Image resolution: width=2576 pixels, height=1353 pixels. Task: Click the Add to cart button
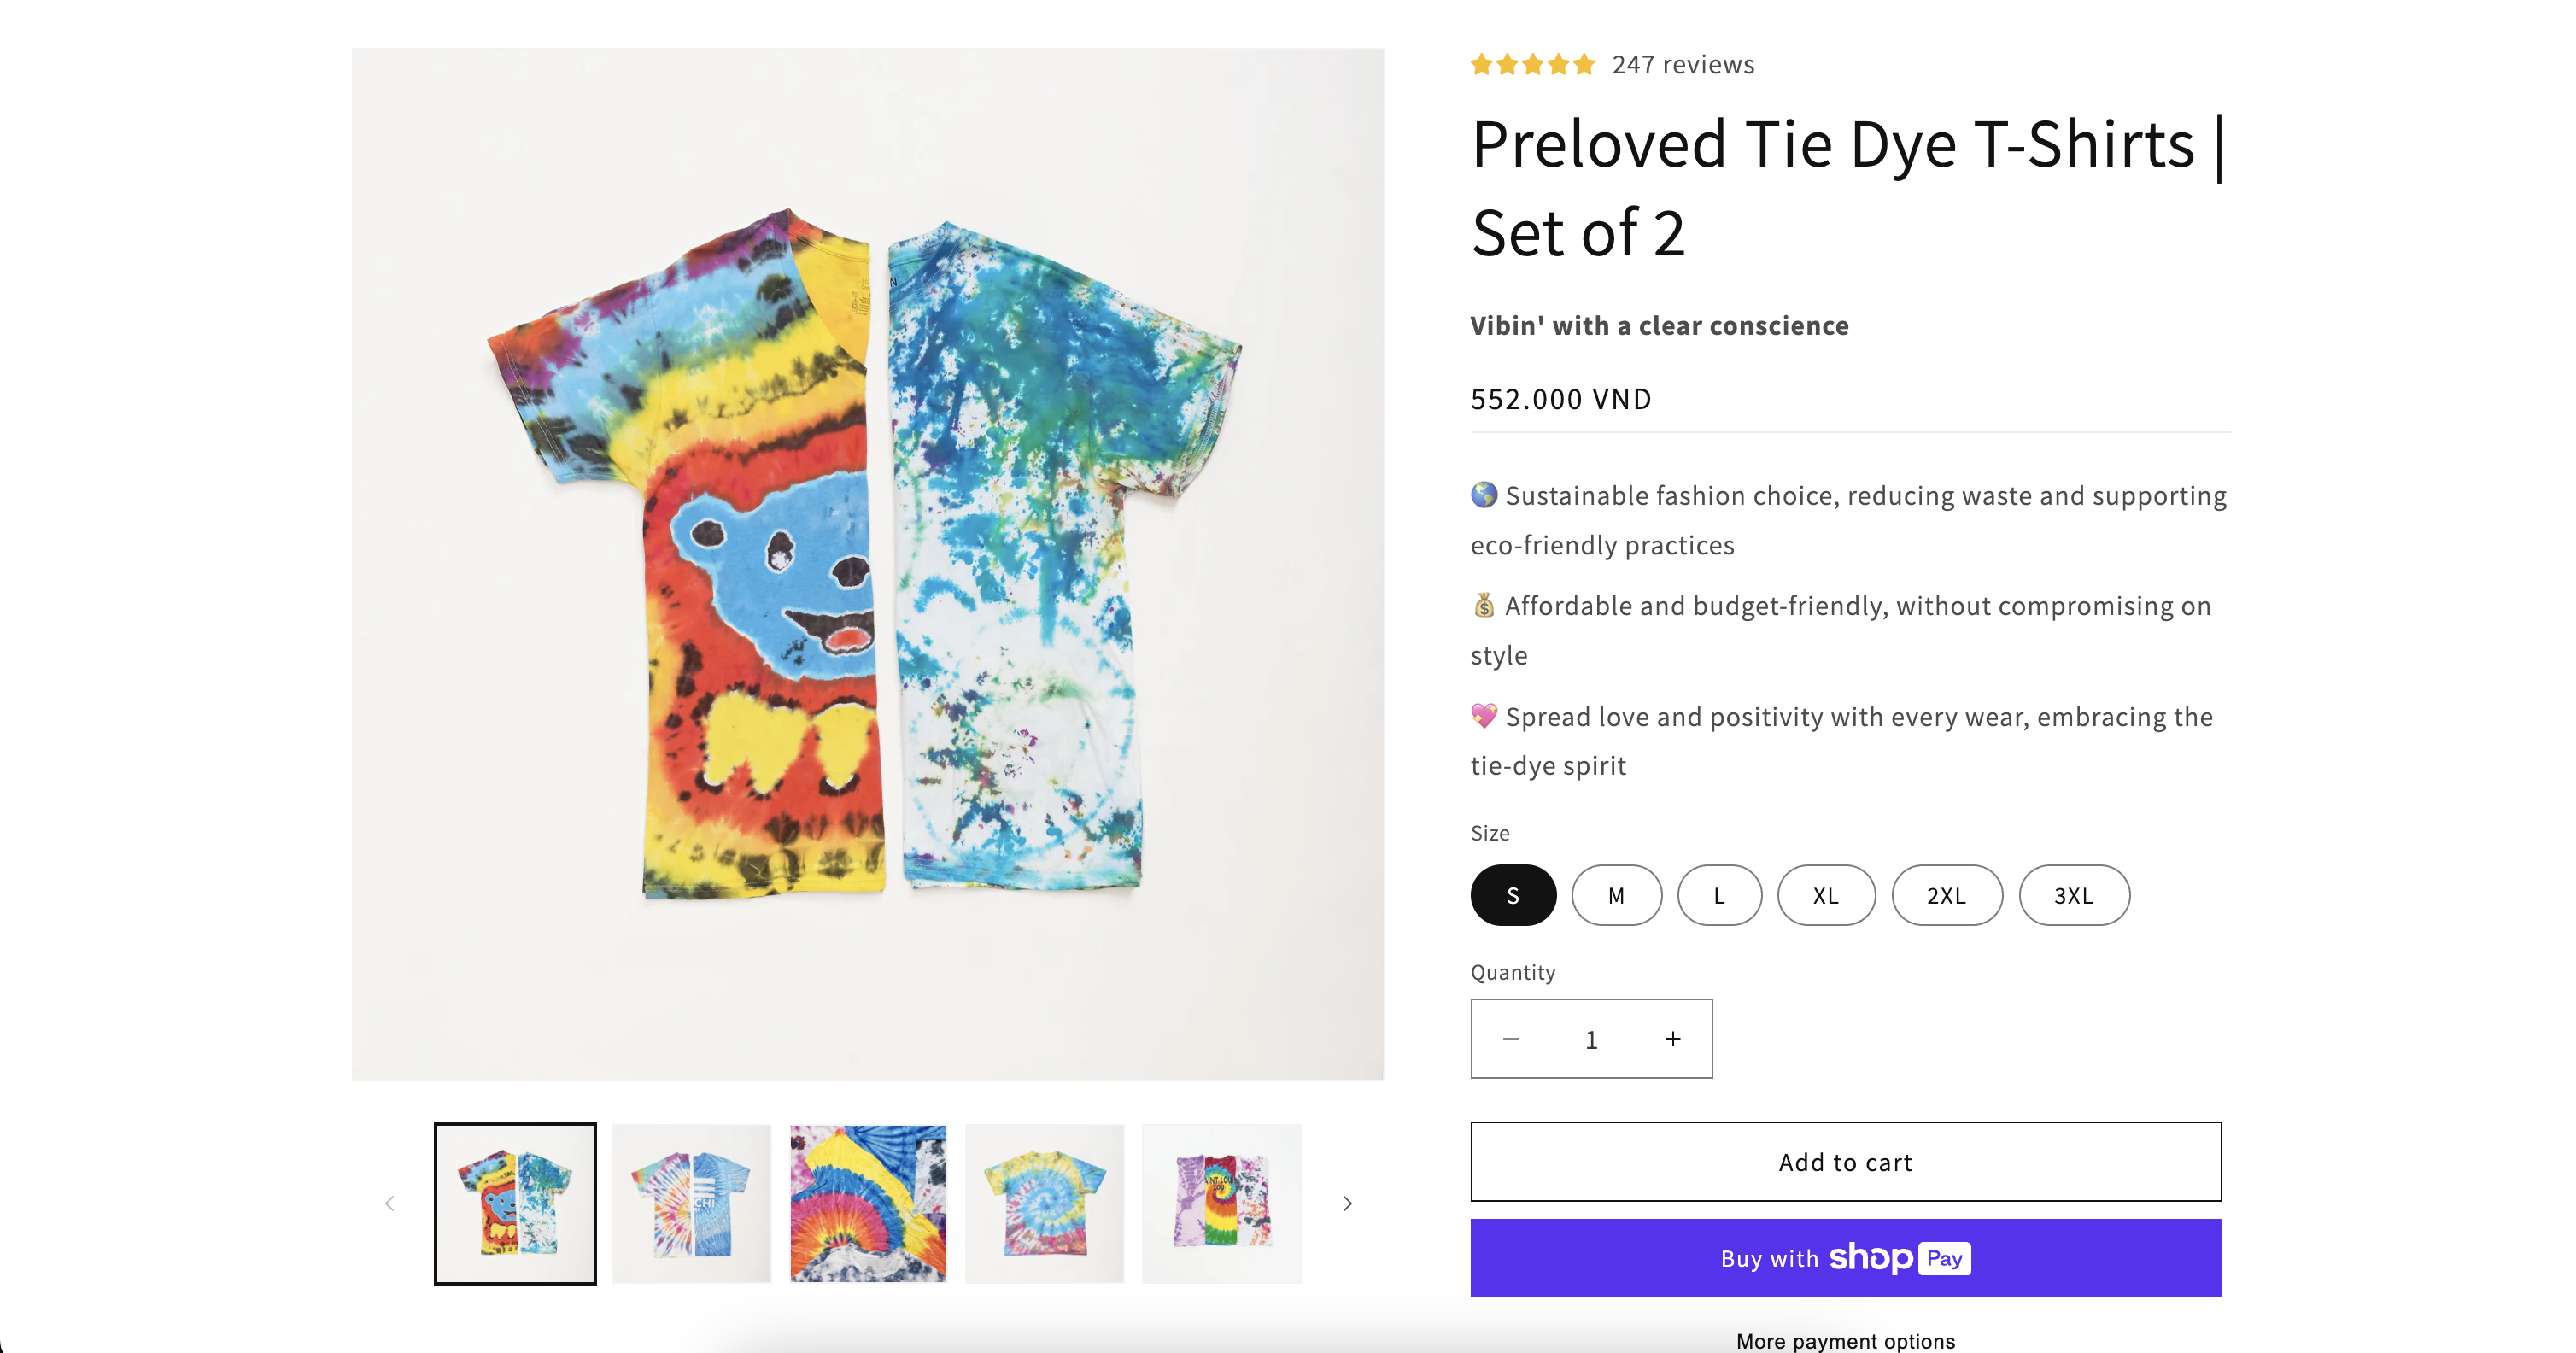point(1845,1162)
